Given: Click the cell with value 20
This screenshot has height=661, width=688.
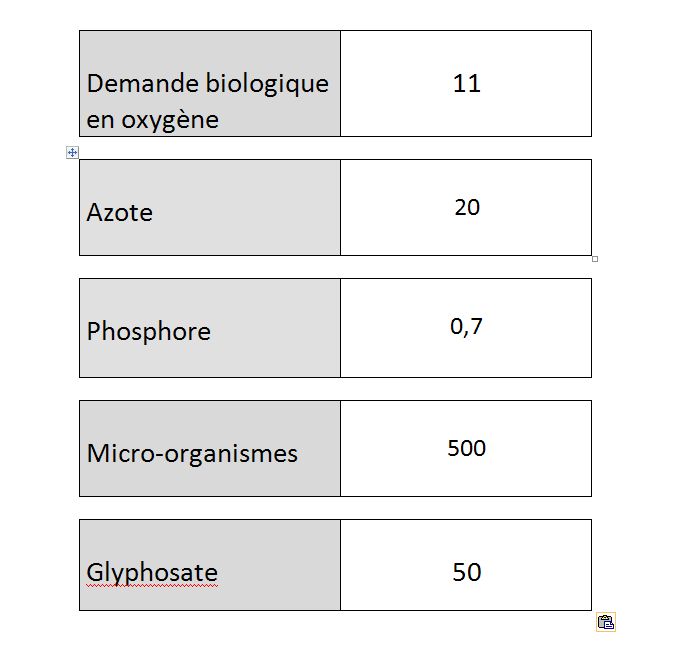Looking at the screenshot, I should 466,207.
